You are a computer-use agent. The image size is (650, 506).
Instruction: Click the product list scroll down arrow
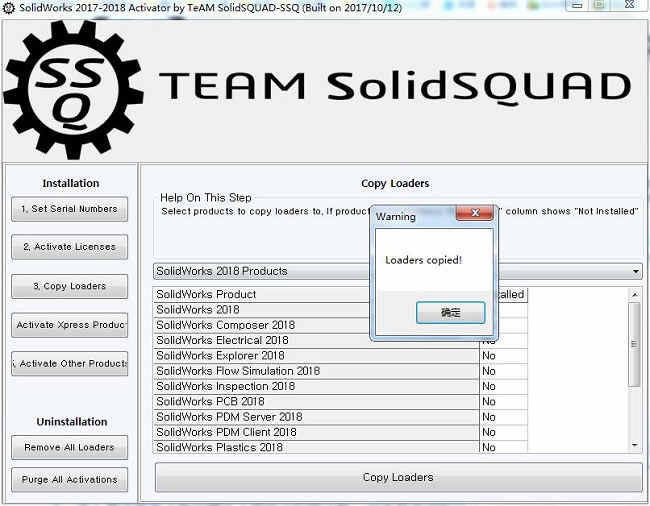click(x=635, y=445)
